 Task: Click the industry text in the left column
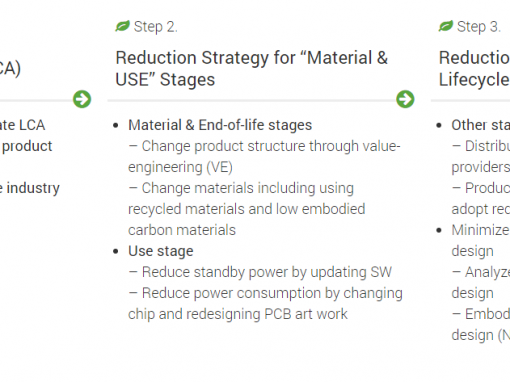(x=33, y=188)
